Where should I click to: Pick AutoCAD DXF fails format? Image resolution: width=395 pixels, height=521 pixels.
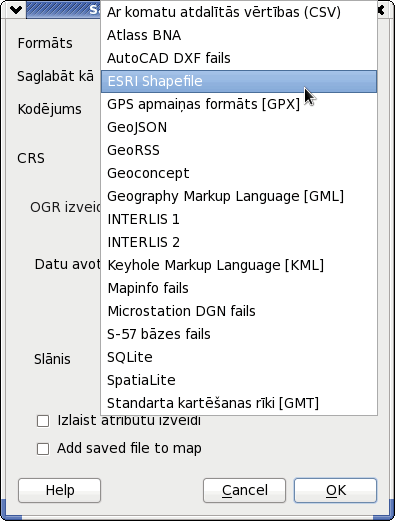click(239, 58)
